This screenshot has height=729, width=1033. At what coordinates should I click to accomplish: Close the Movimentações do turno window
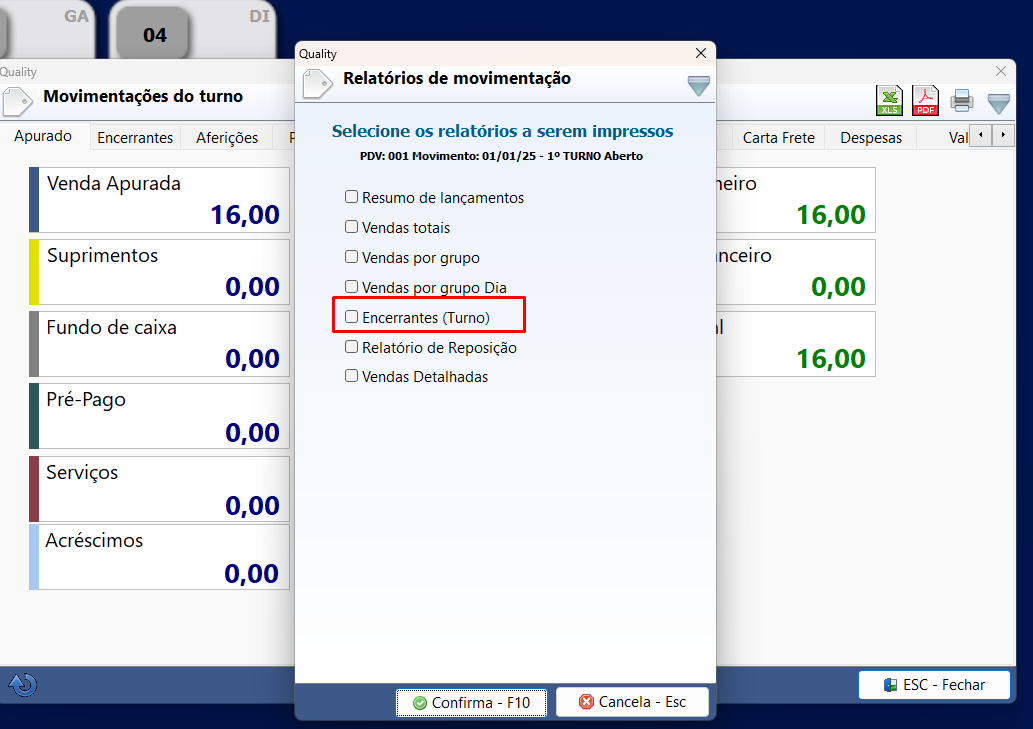click(1001, 71)
